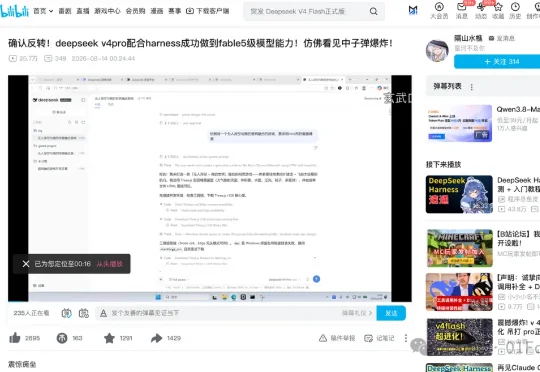Open the 【声明】 recommended video thumbnail

(459, 292)
